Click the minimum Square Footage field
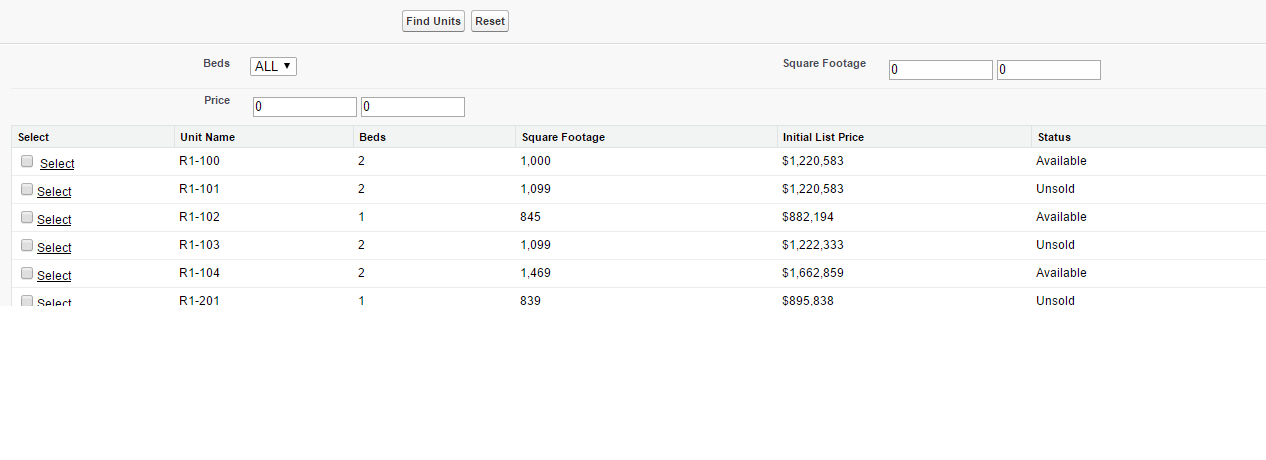 (x=940, y=70)
